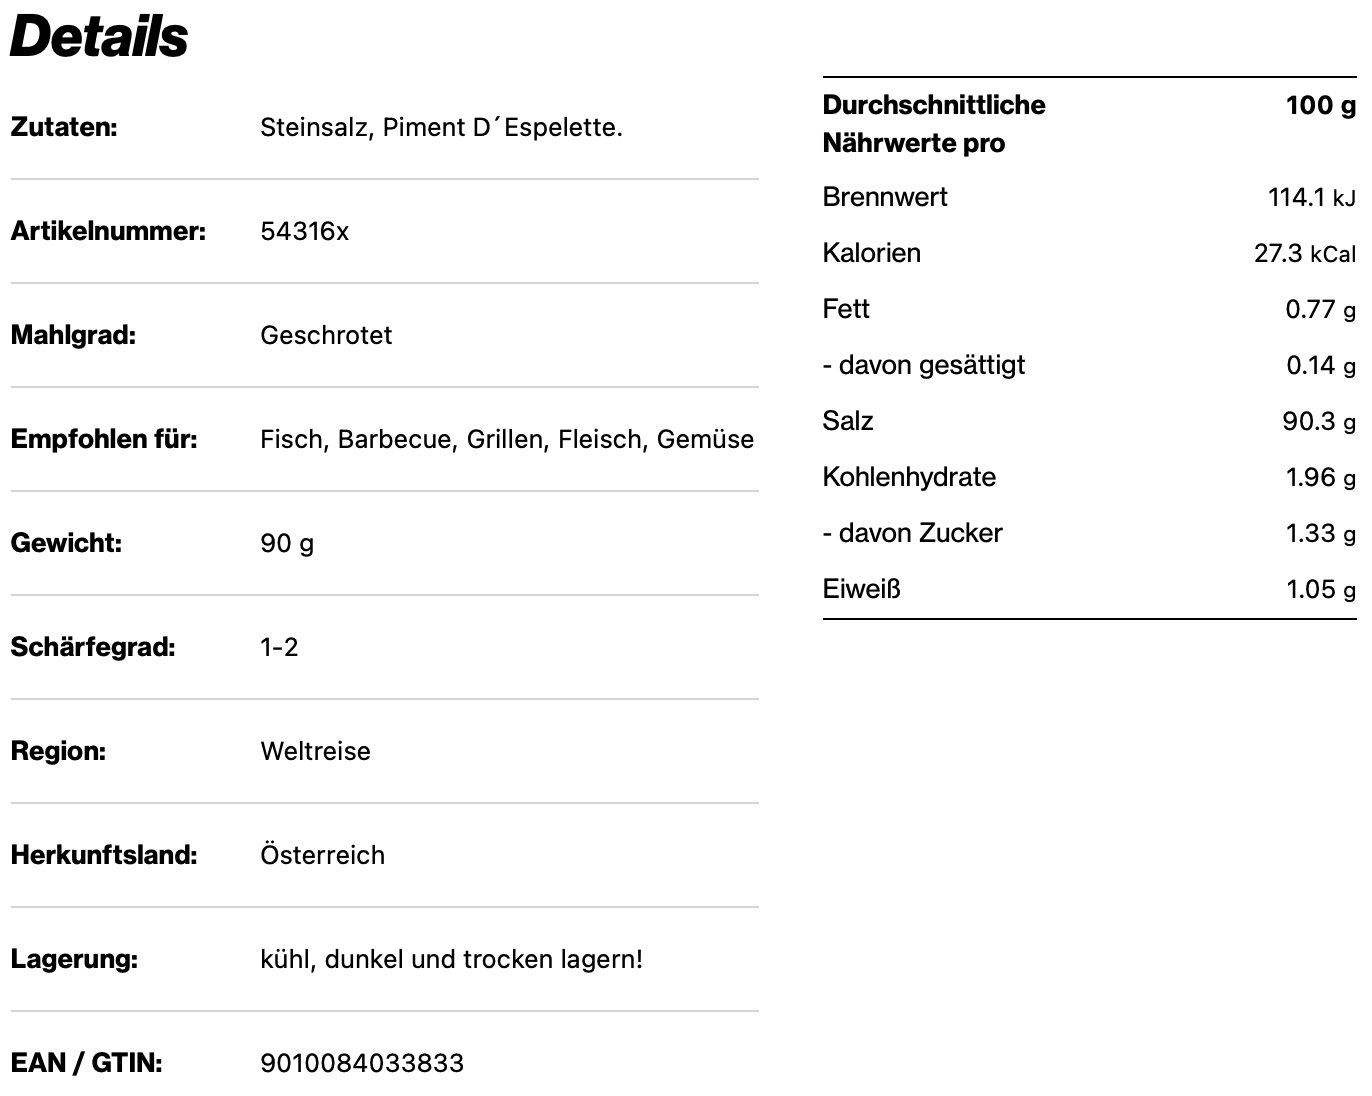This screenshot has width=1372, height=1096.
Task: Select the Mahlgrad value Geschrotet
Action: click(x=326, y=336)
